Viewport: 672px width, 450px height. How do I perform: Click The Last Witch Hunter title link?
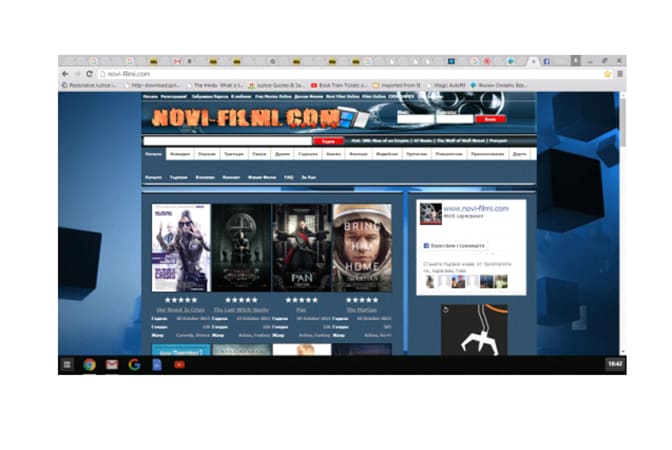coord(241,309)
